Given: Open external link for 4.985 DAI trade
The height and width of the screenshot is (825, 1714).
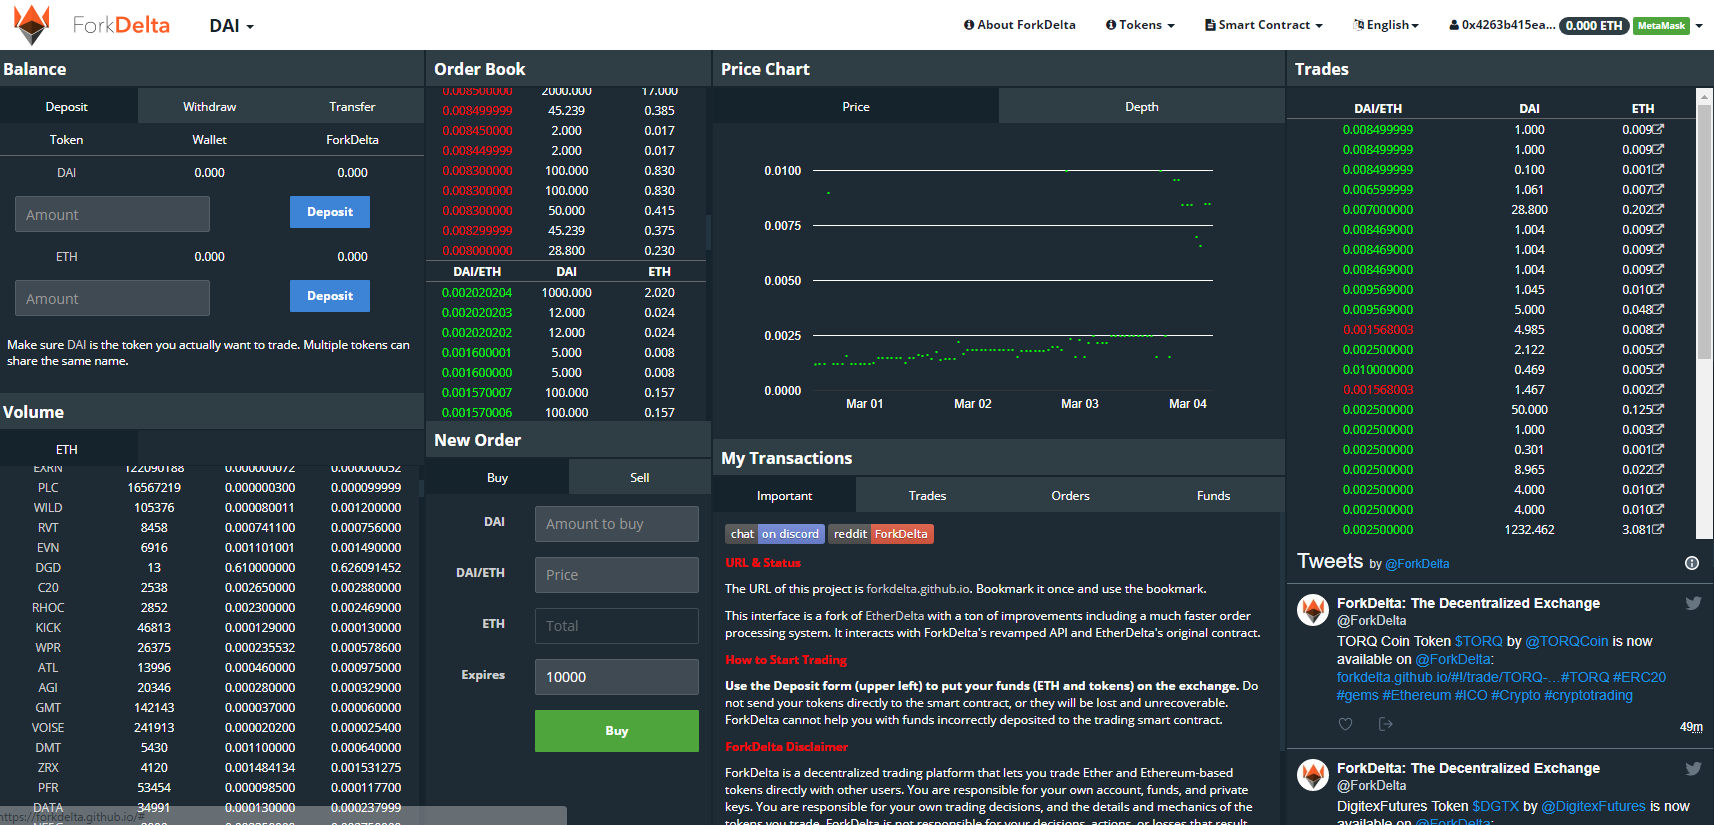Looking at the screenshot, I should pyautogui.click(x=1658, y=329).
